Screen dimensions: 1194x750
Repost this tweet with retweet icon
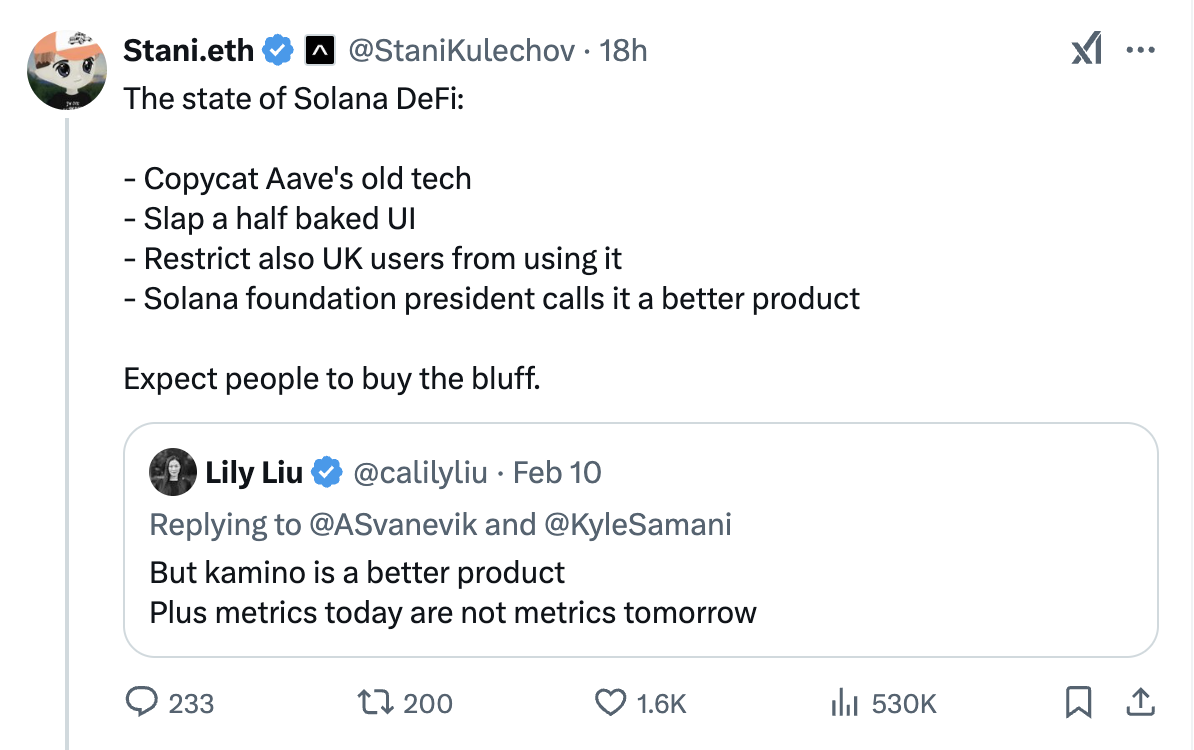(x=376, y=703)
